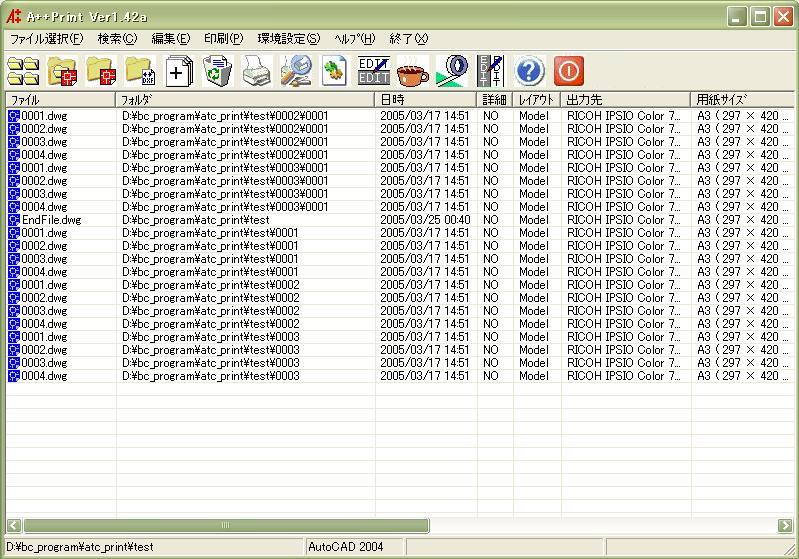Open the 環境設定(S) menu
This screenshot has width=799, height=559.
coord(288,39)
